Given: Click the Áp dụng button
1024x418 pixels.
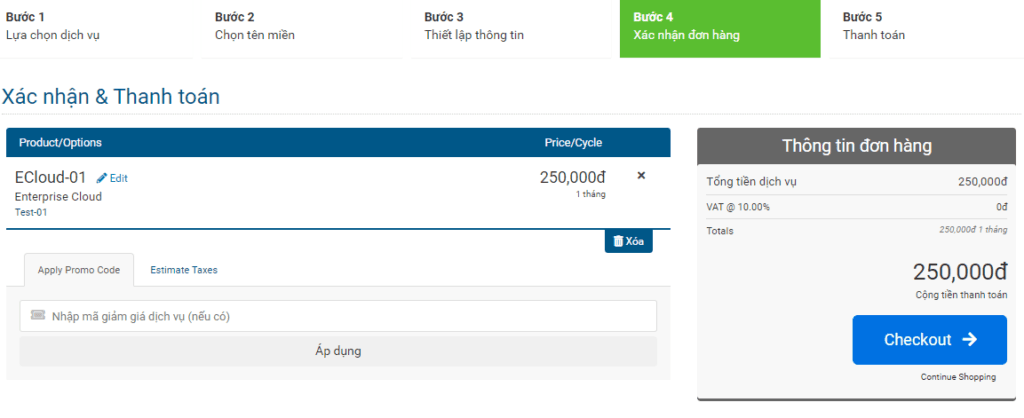Looking at the screenshot, I should 338,351.
